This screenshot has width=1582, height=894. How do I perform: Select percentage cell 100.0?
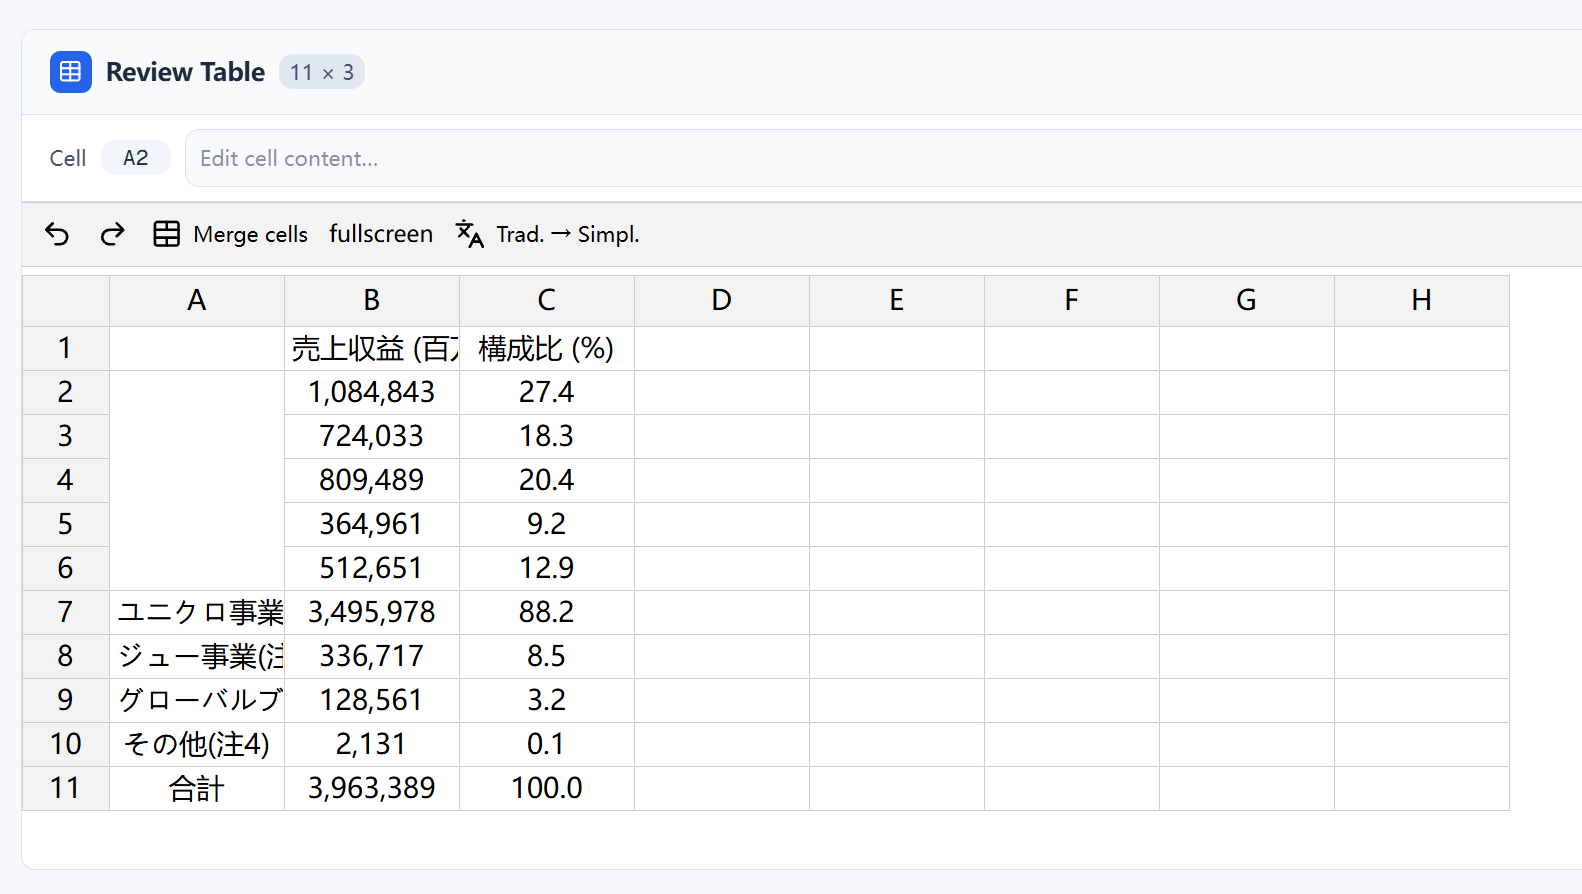click(547, 789)
